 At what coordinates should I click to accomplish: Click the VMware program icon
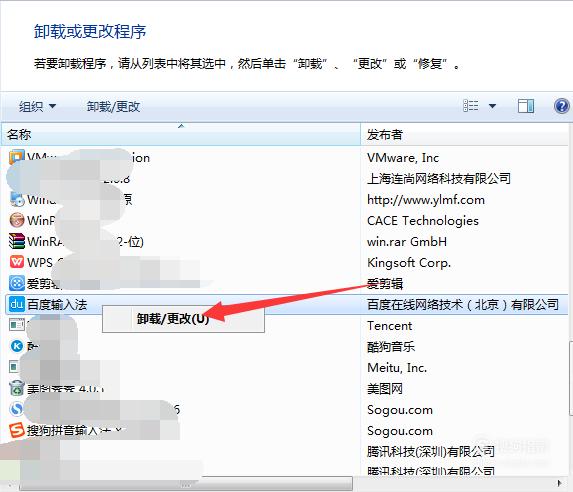pos(17,157)
